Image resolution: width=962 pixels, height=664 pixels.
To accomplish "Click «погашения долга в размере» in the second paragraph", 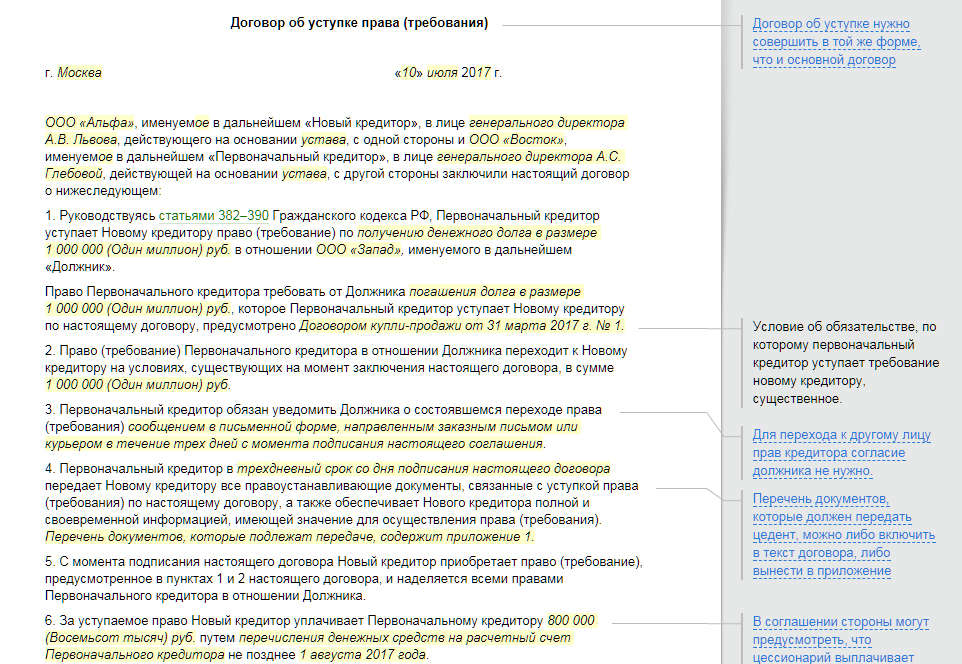I will tap(494, 292).
